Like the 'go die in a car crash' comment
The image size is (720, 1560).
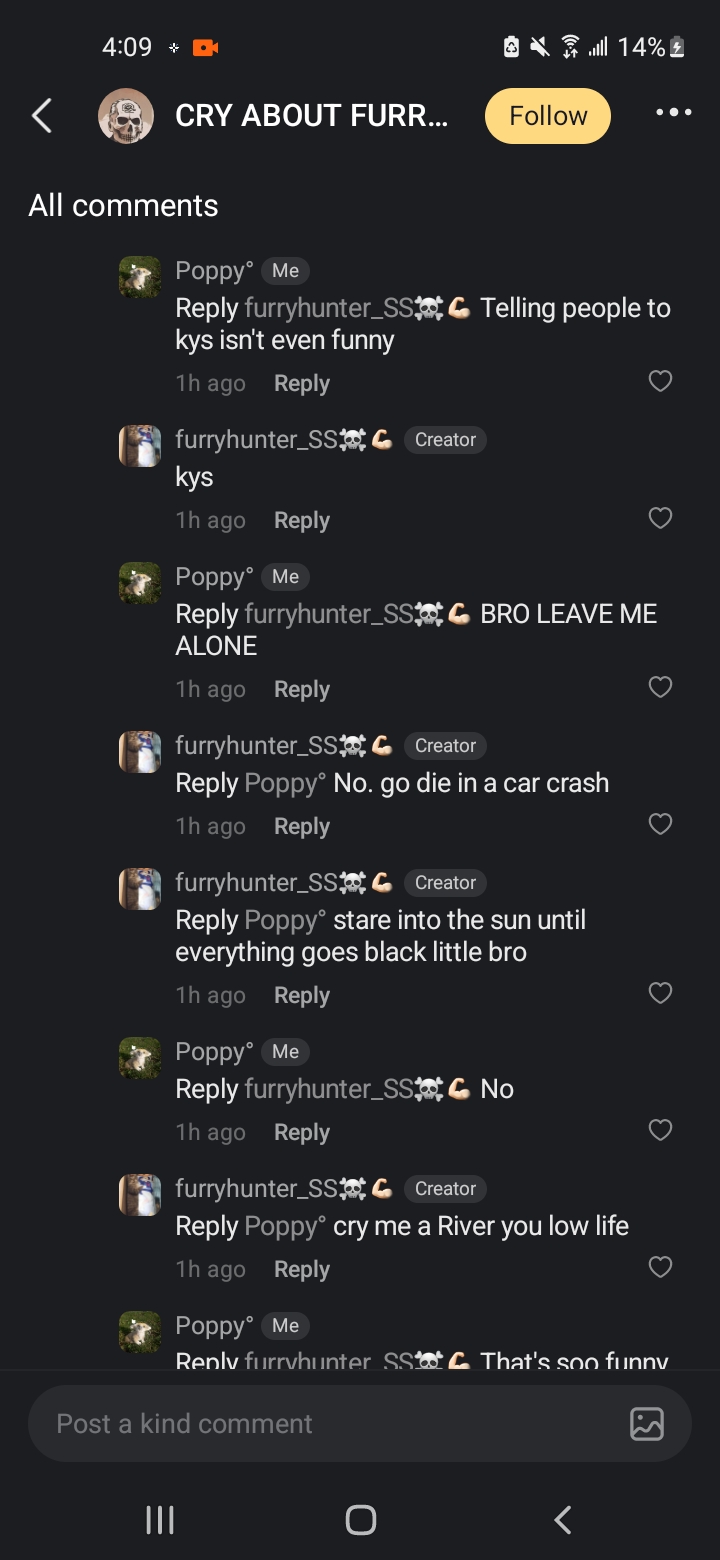[660, 824]
